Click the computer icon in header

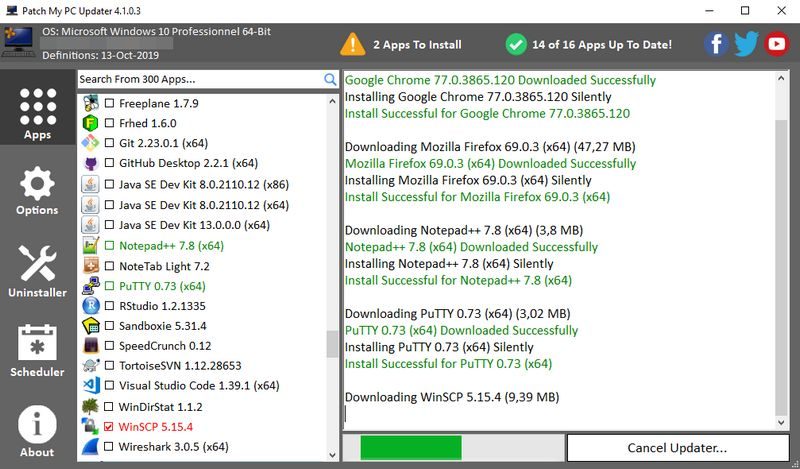pyautogui.click(x=18, y=41)
